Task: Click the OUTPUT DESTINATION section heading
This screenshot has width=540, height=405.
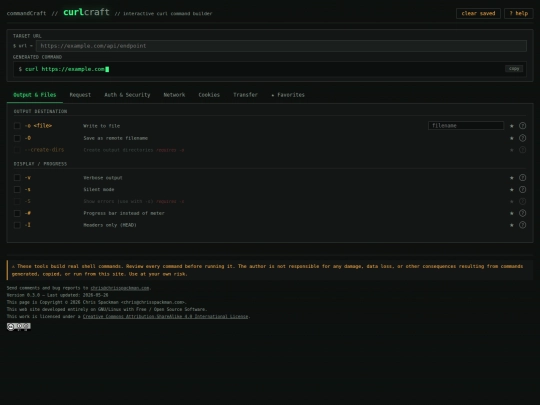Action: point(40,111)
